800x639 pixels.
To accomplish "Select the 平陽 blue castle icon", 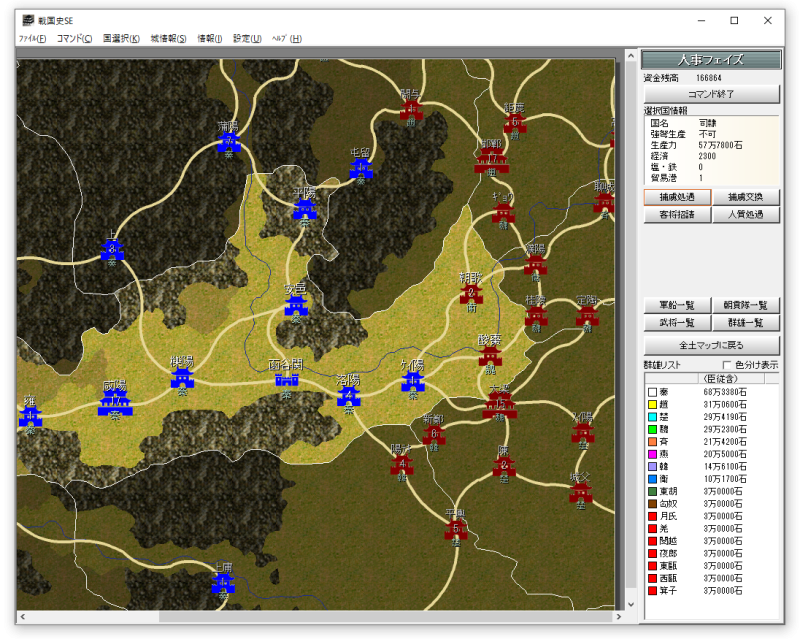I will tap(305, 209).
